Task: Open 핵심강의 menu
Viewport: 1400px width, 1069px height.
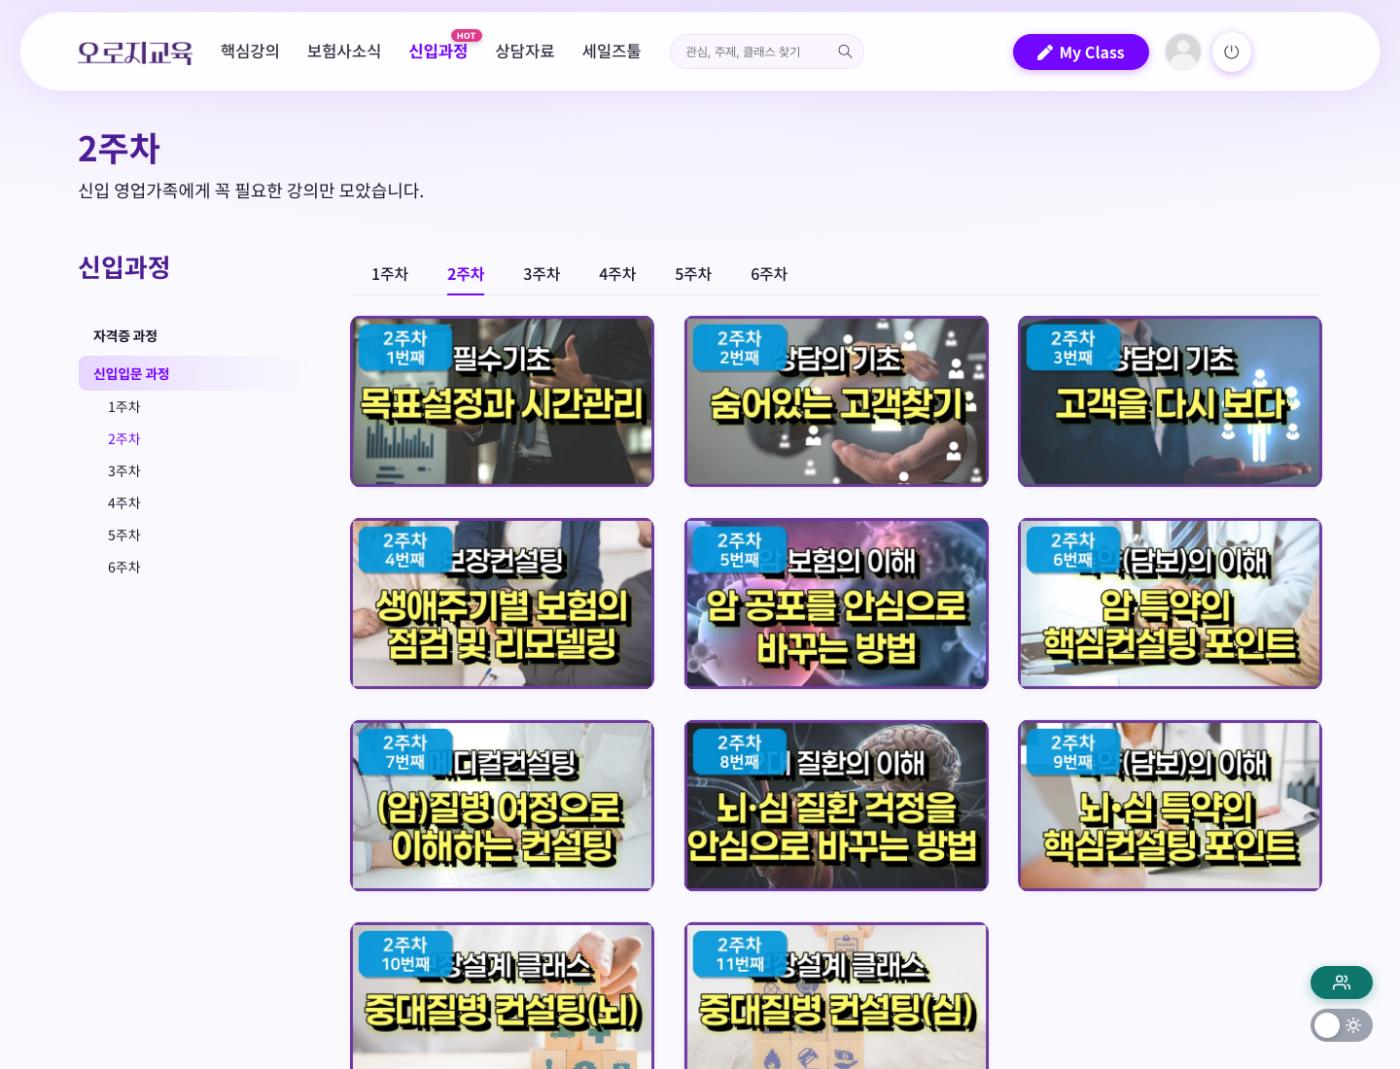Action: point(250,51)
